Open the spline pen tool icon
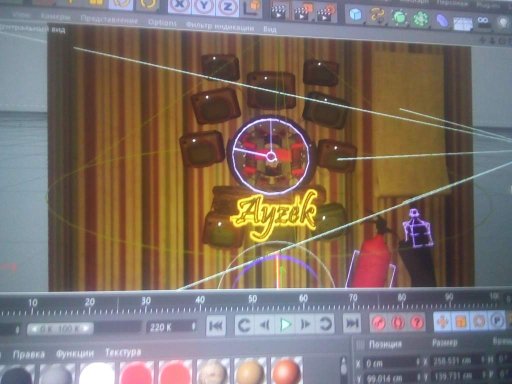This screenshot has height=384, width=512. [377, 16]
